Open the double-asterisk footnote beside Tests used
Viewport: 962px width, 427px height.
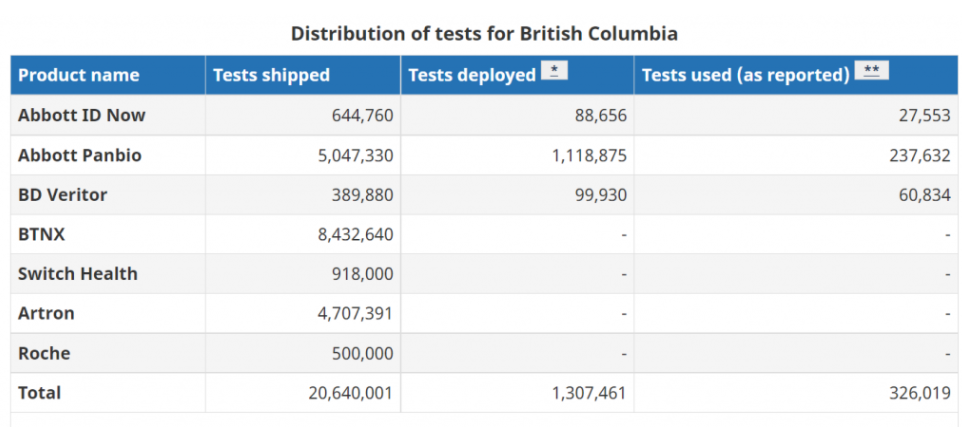tap(871, 71)
